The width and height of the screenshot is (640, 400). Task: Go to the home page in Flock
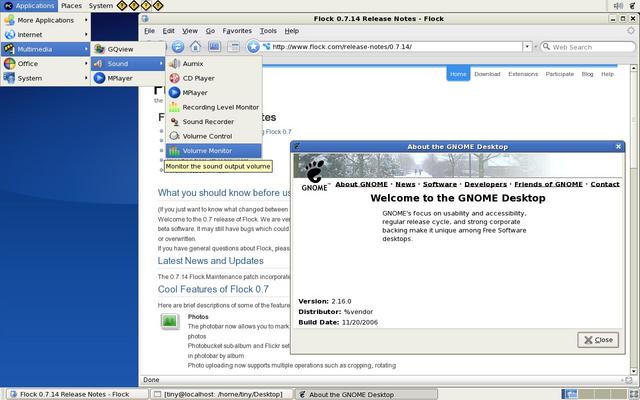(196, 47)
